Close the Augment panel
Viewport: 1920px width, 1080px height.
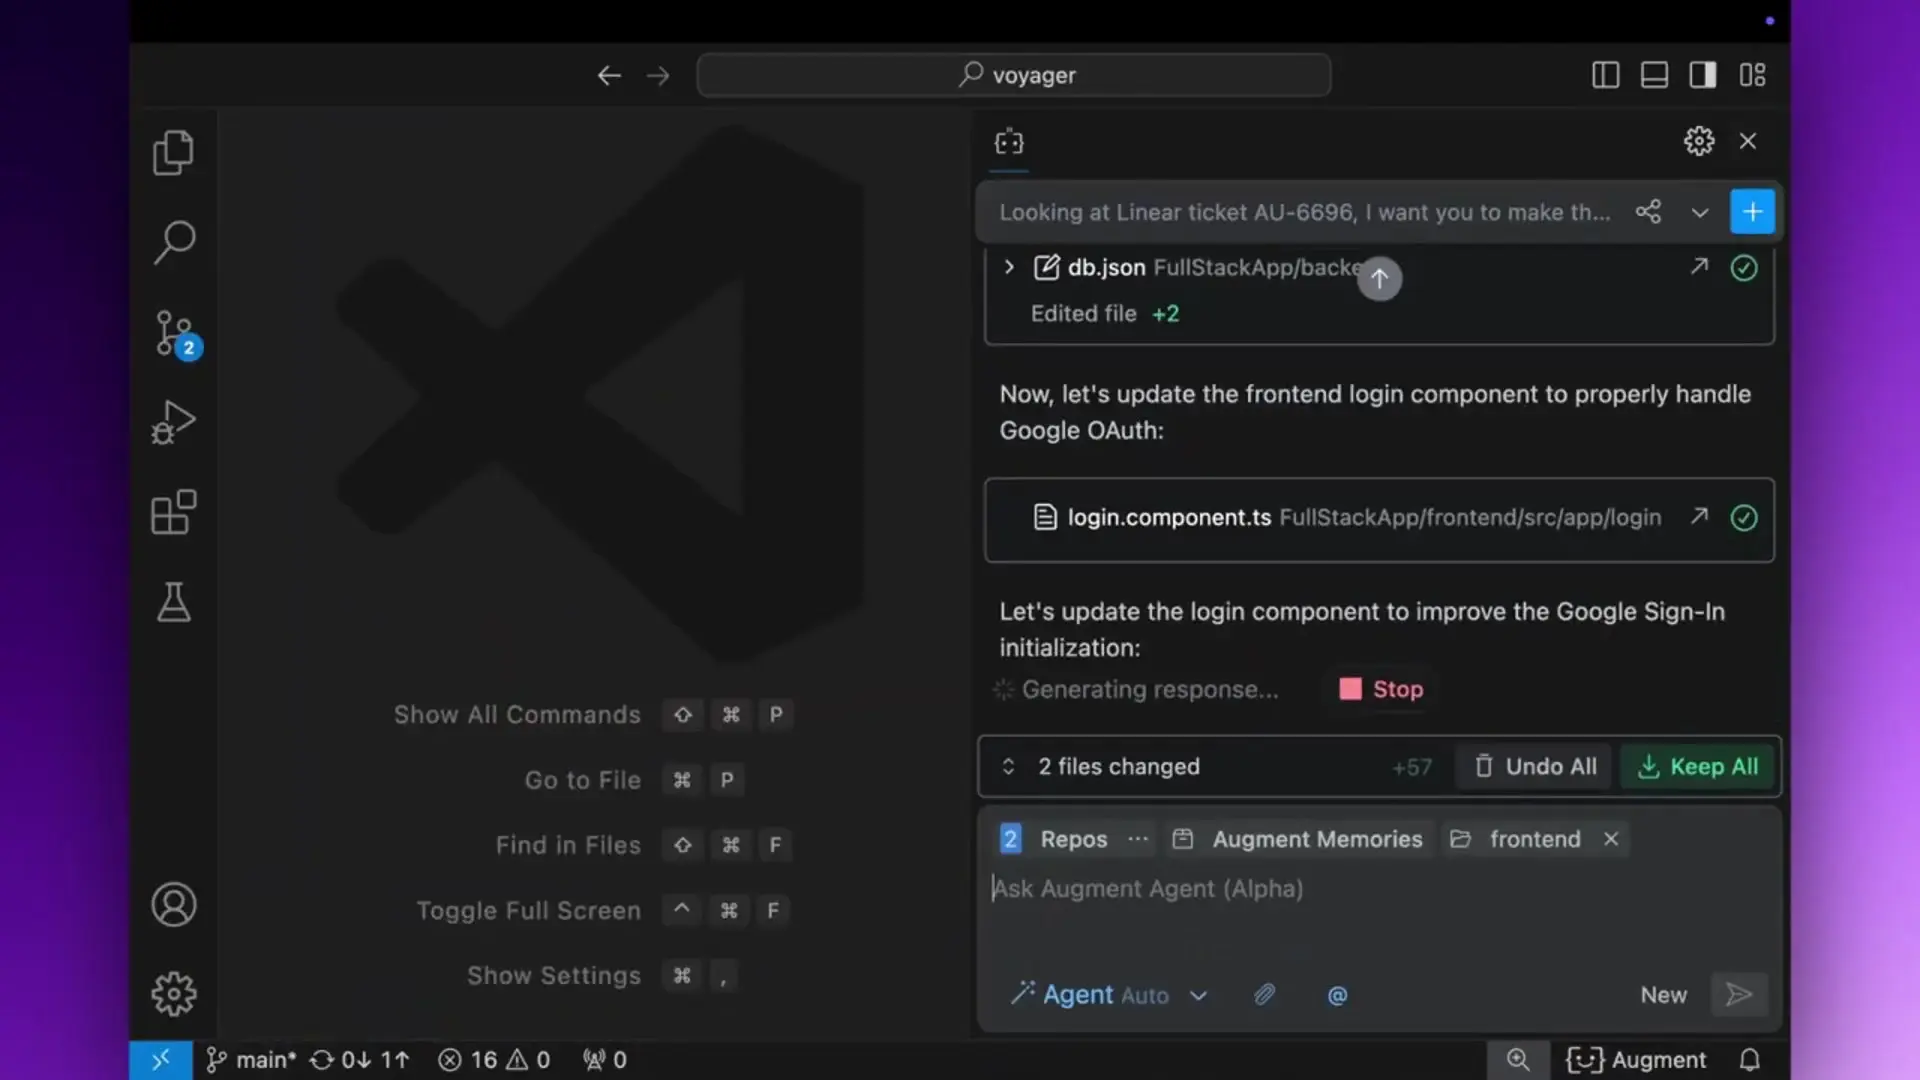(1748, 141)
